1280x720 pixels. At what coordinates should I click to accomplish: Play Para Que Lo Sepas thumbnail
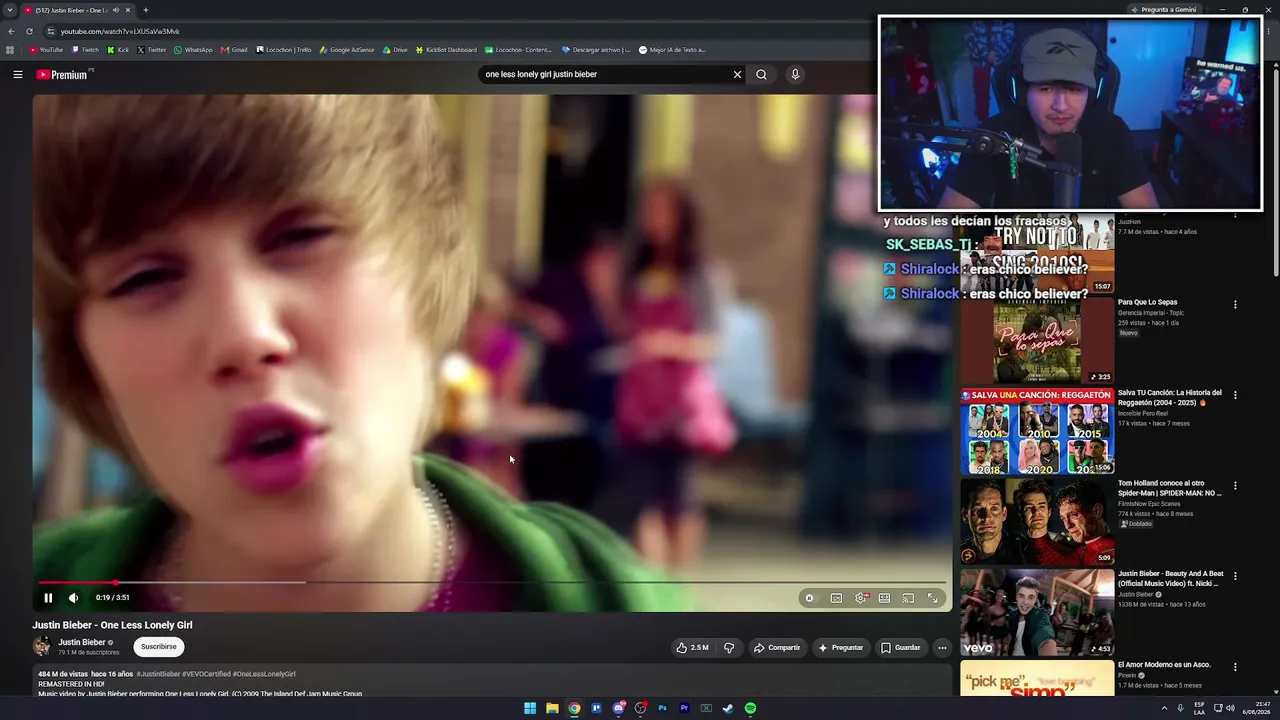[x=1037, y=341]
